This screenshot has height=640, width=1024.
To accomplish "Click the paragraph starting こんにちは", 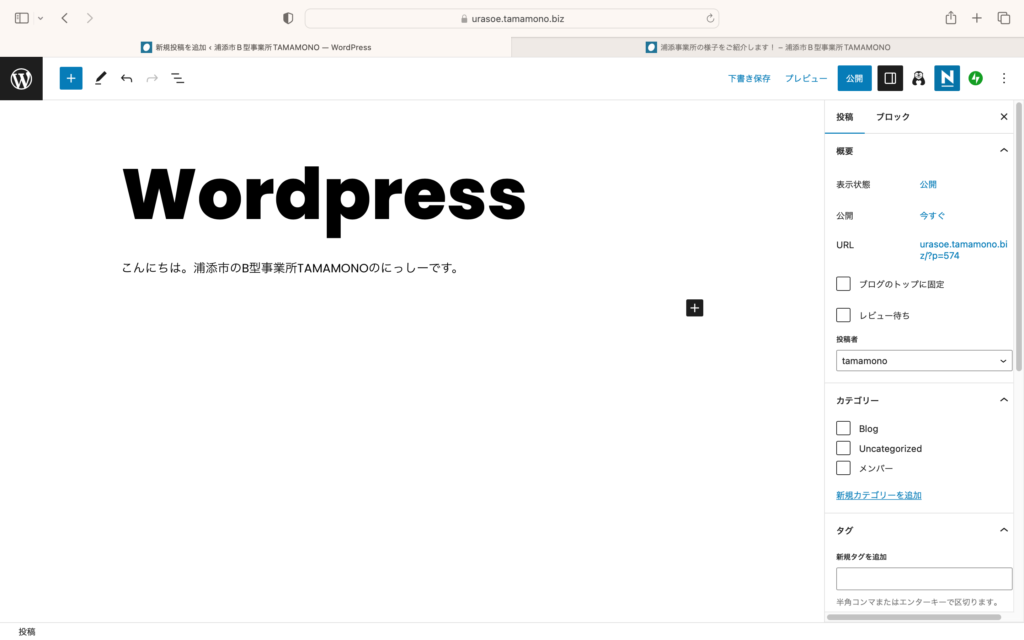I will coord(291,268).
